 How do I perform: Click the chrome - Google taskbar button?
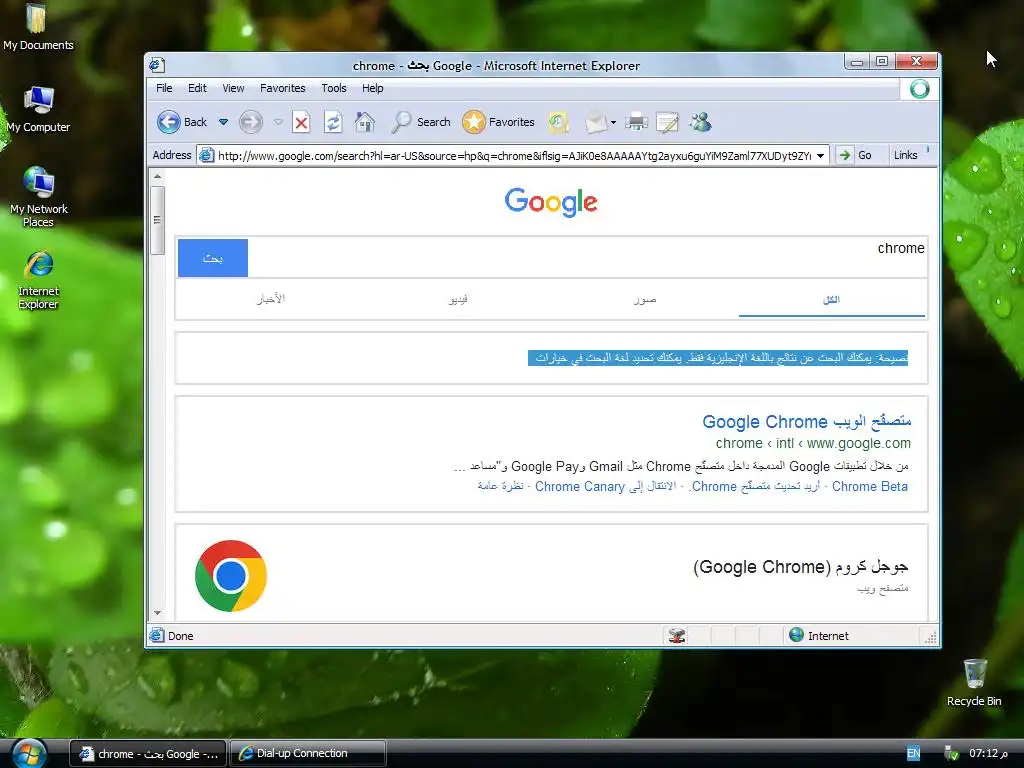click(148, 753)
